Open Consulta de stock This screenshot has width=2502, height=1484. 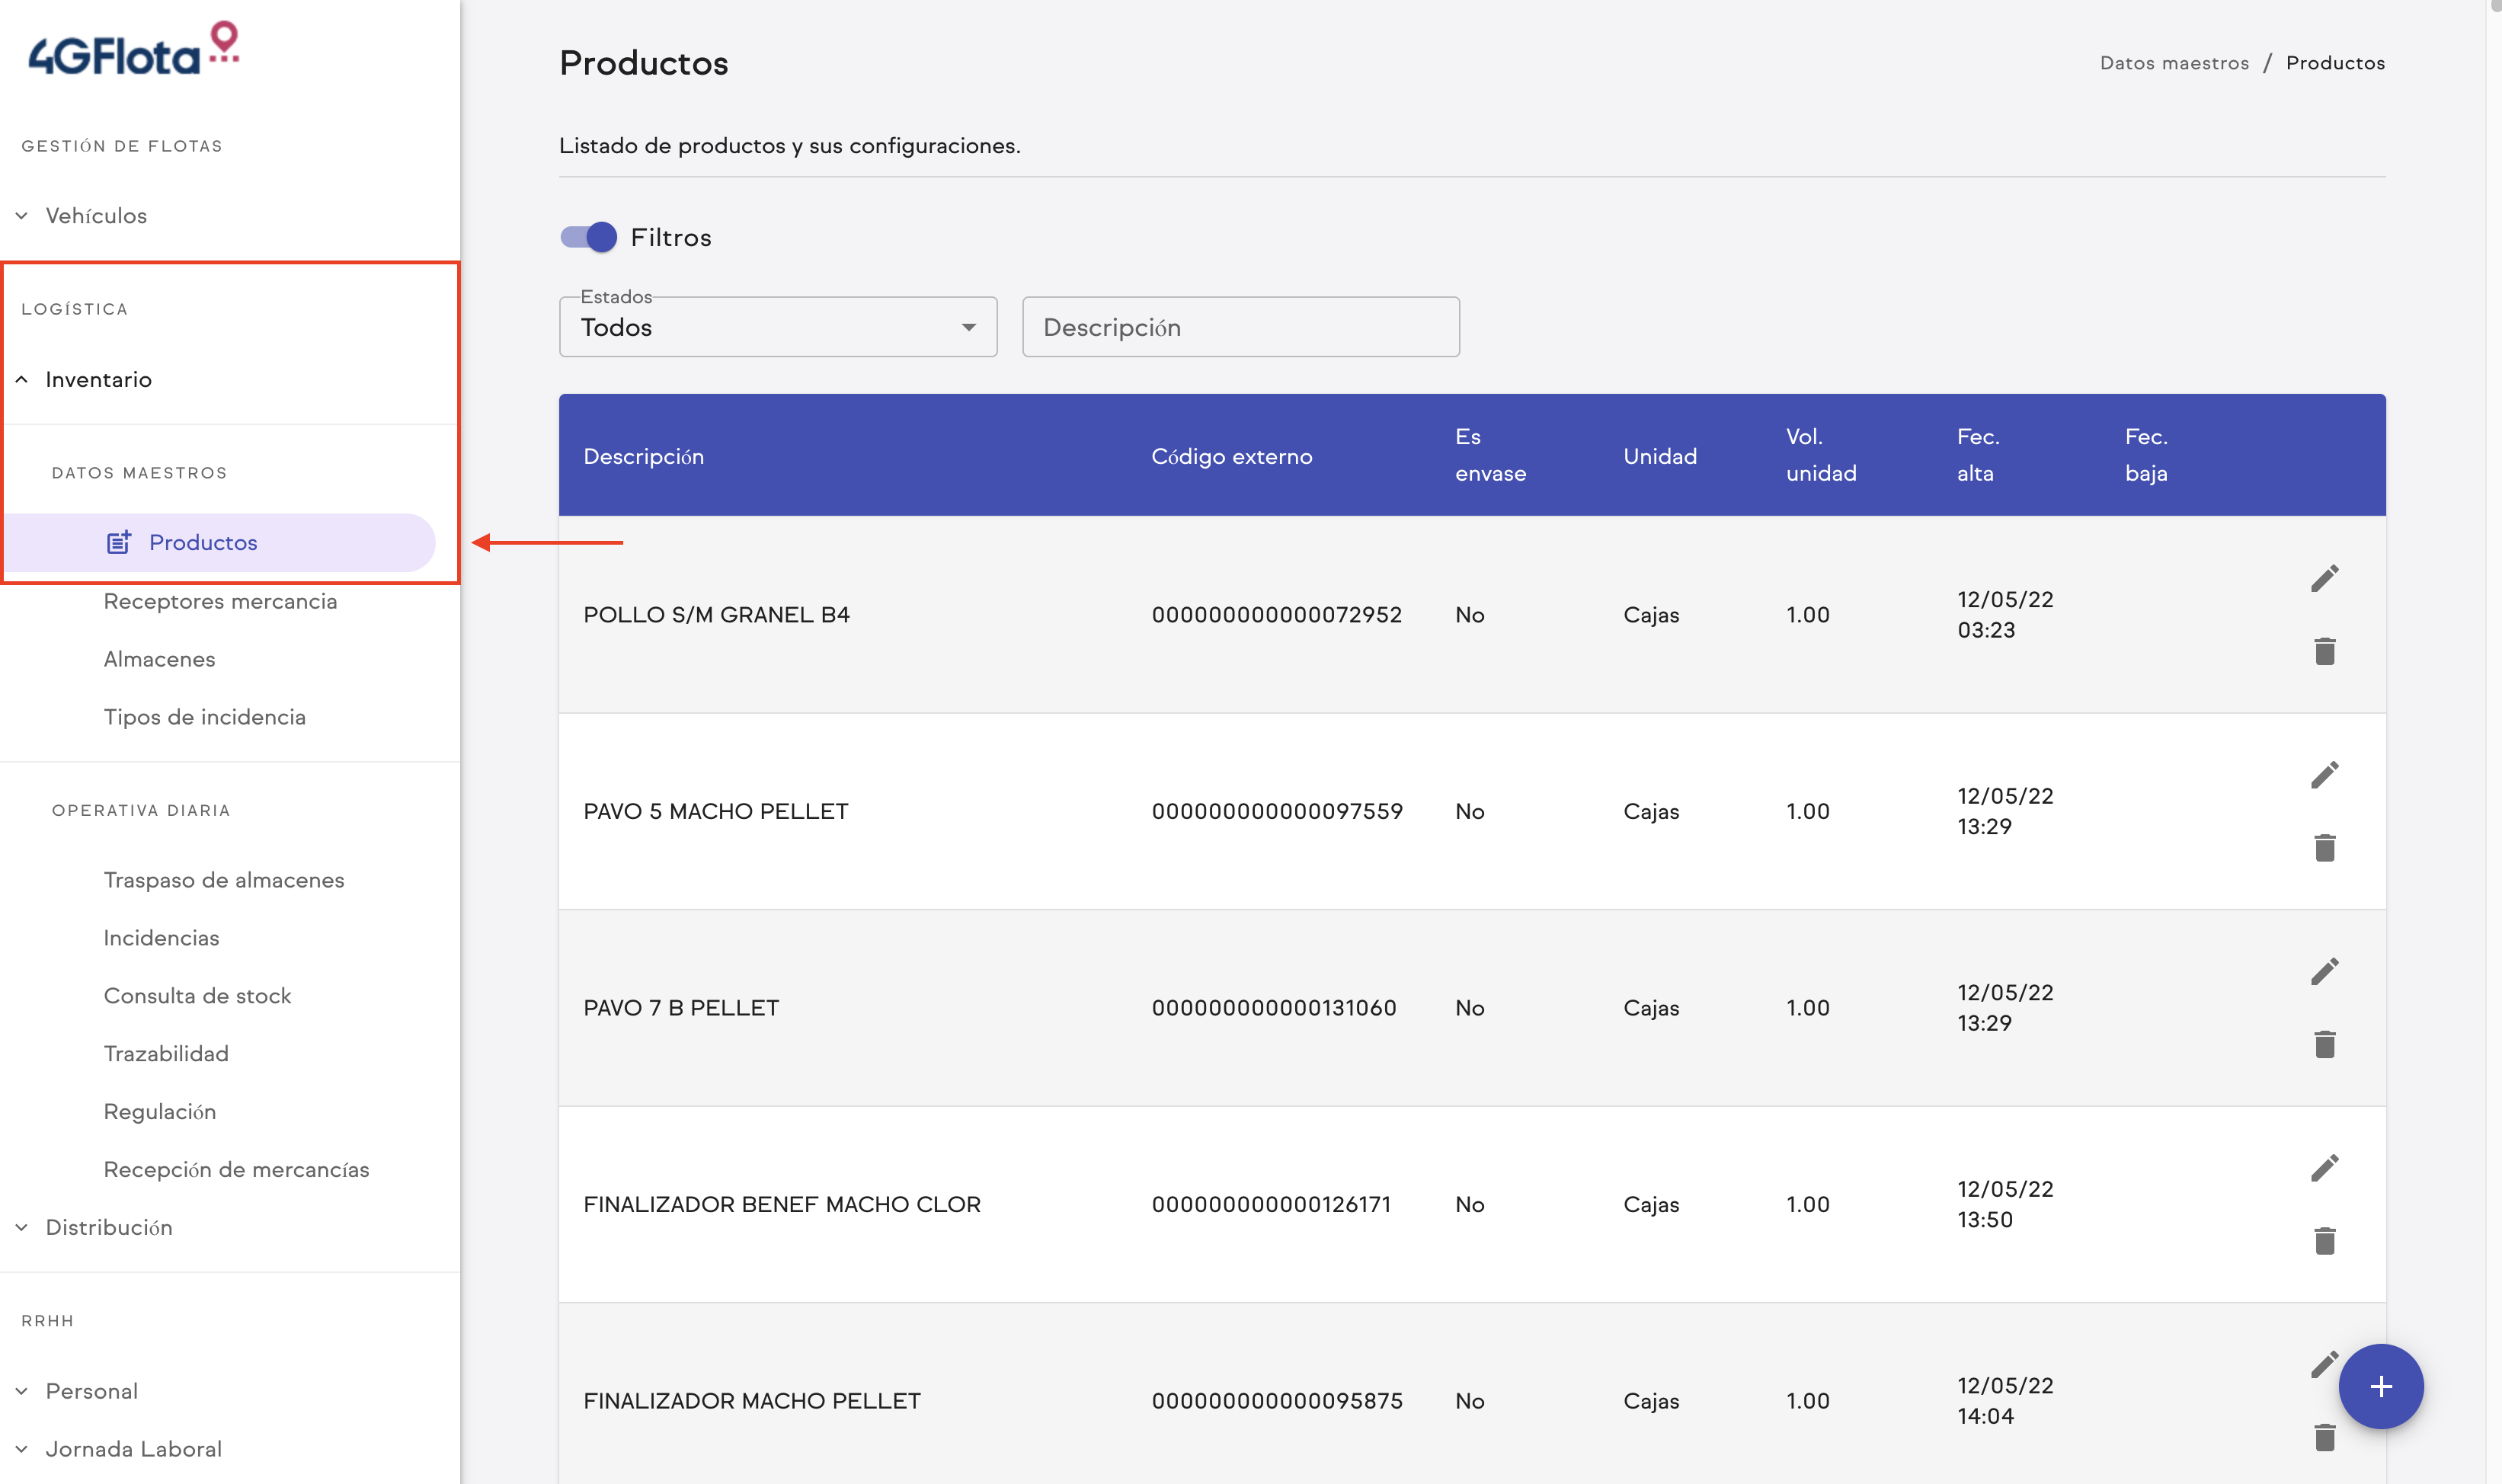[198, 995]
